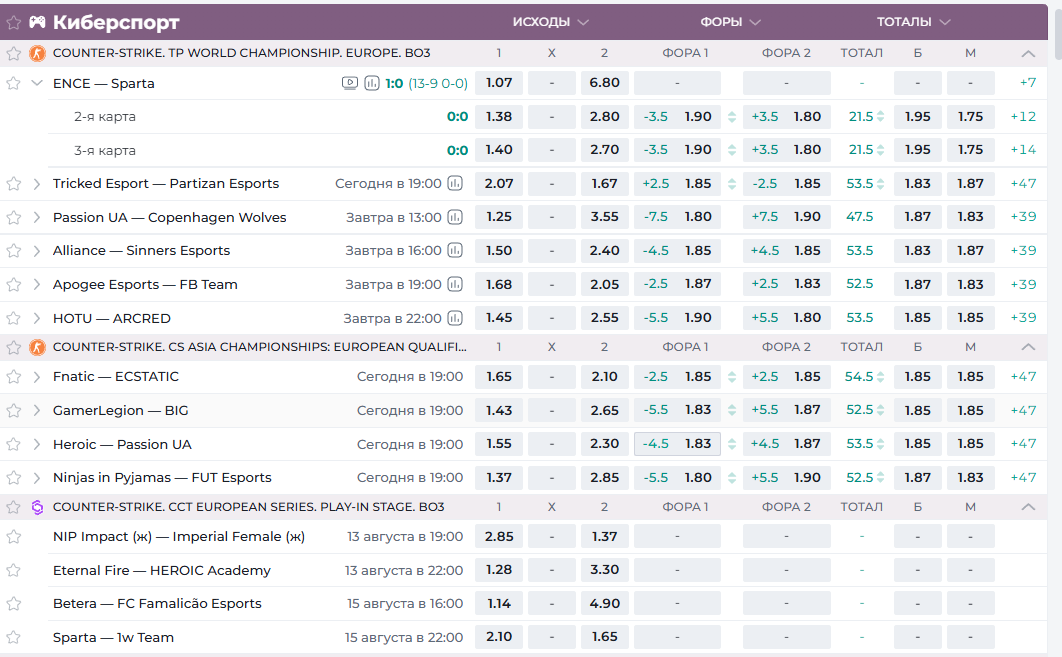This screenshot has height=657, width=1062.
Task: Favorite the CS Asia Championships league star
Action: point(14,347)
